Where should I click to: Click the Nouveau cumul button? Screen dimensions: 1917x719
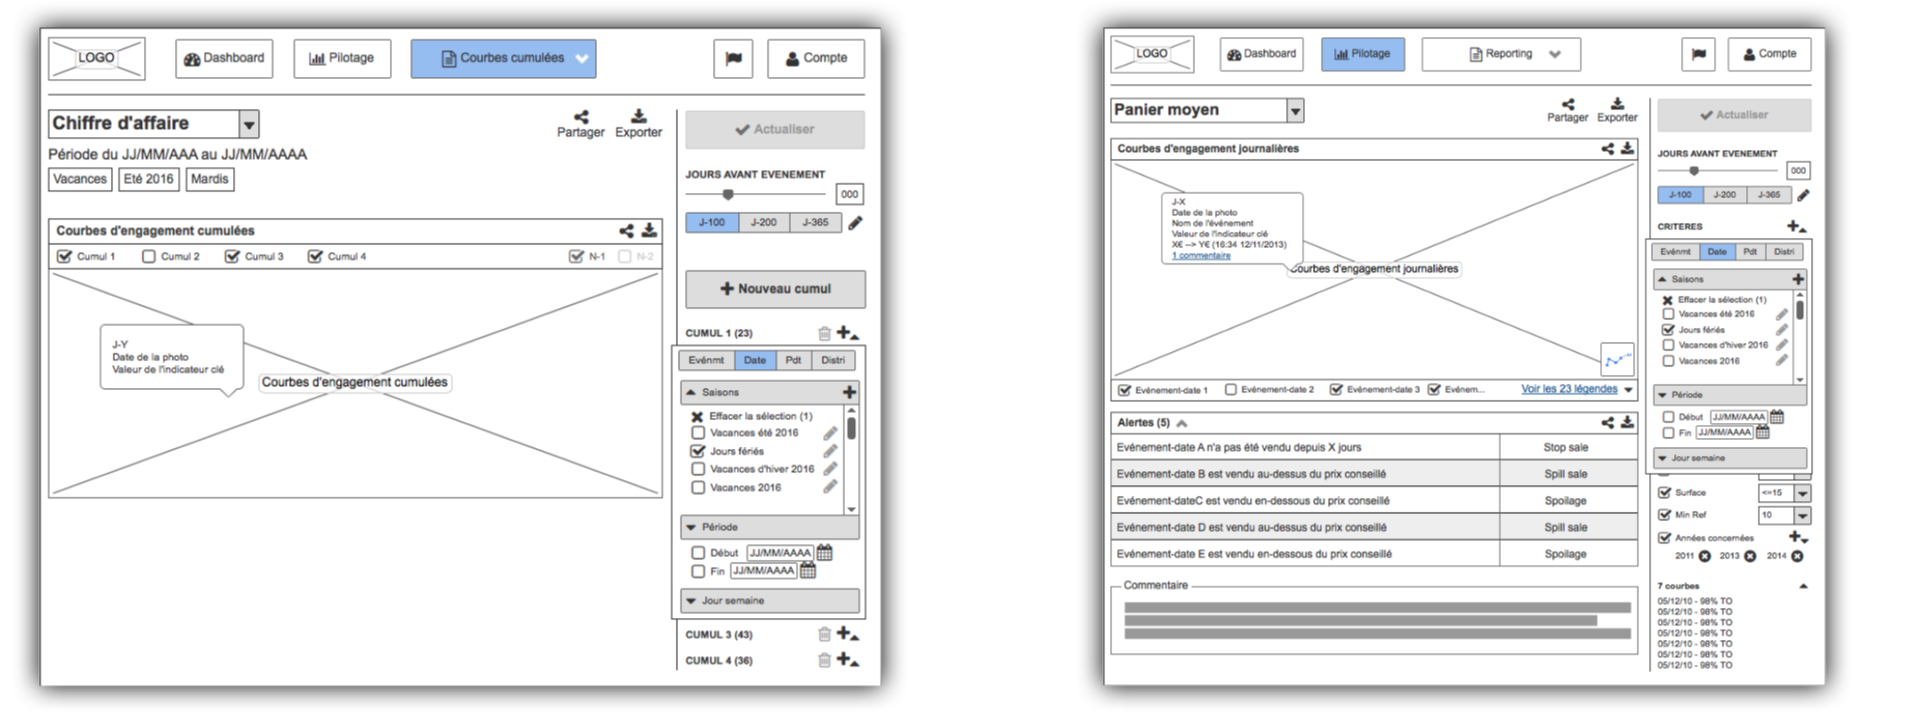(x=775, y=289)
